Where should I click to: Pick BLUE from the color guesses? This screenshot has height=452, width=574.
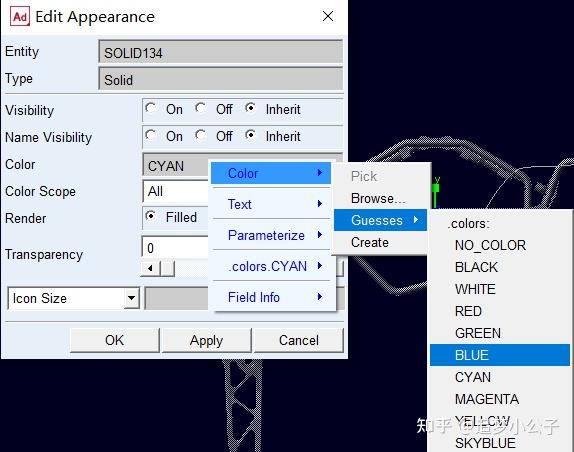click(500, 355)
